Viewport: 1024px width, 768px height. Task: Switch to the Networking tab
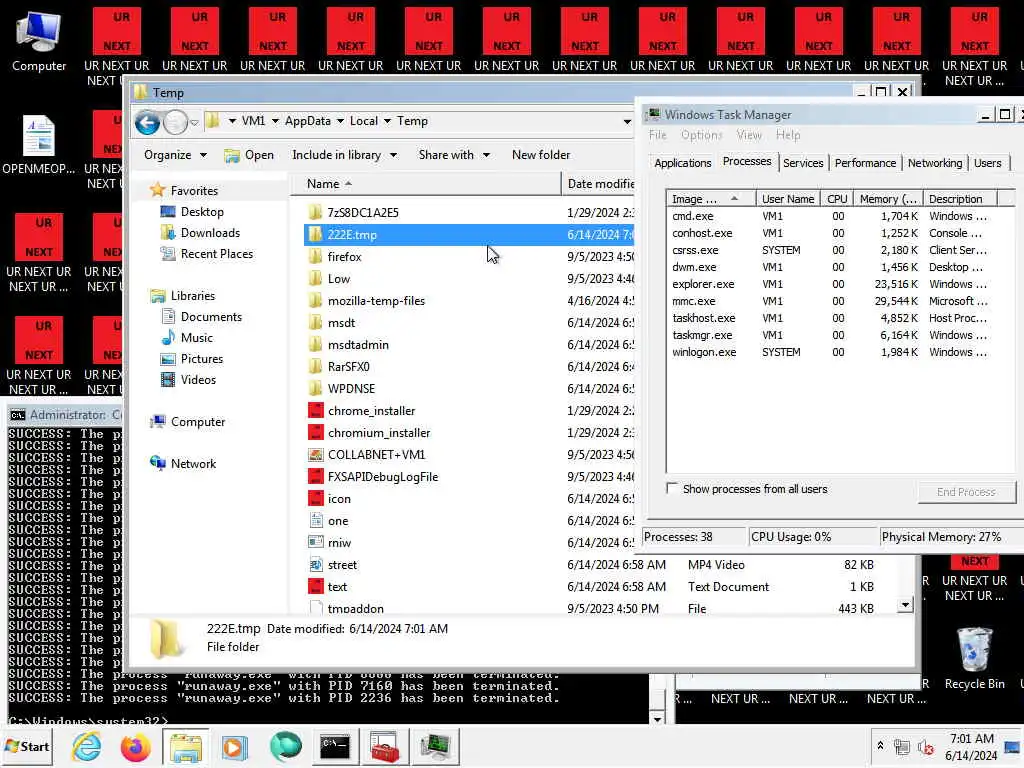point(935,163)
